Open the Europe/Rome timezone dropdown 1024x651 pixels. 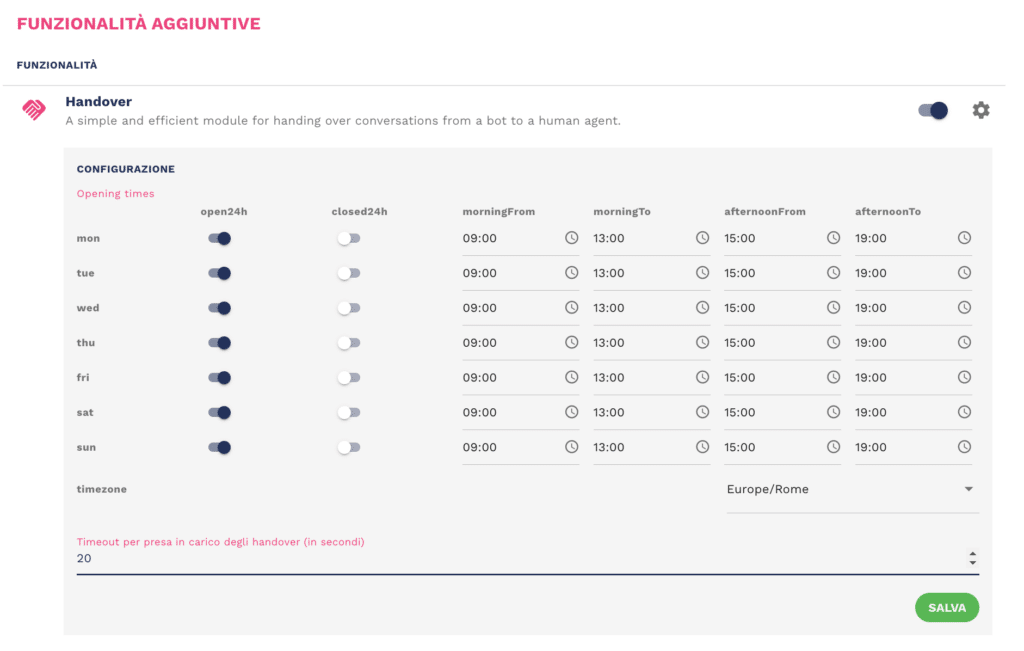(x=852, y=490)
